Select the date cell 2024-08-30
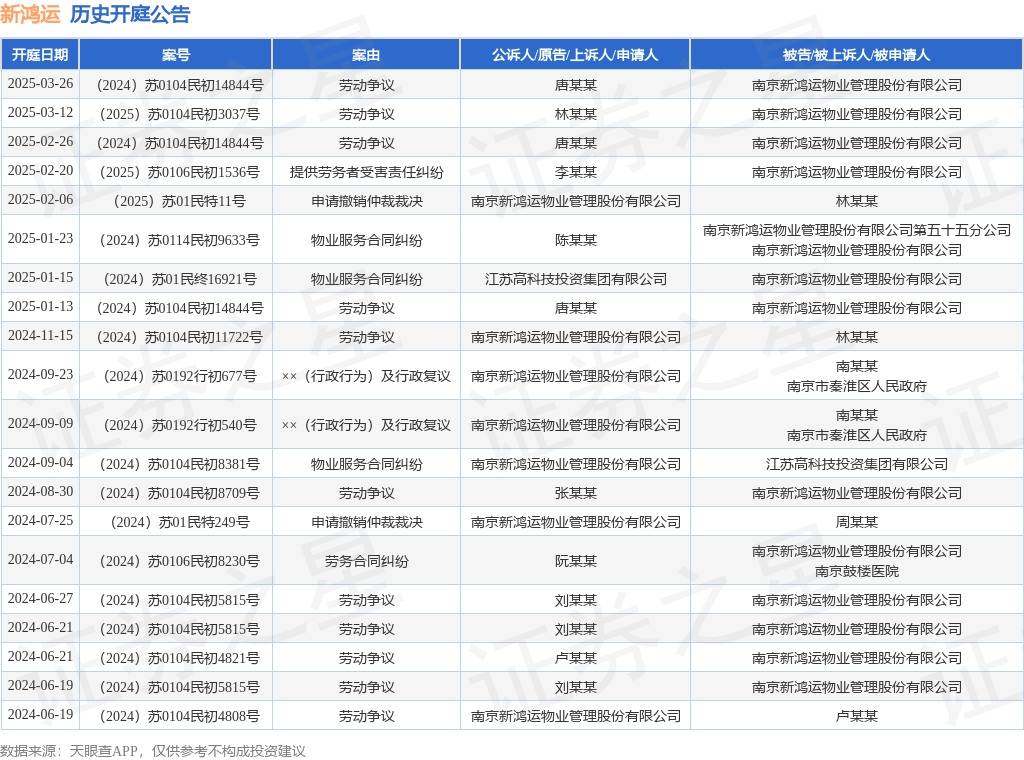Screen dimensions: 1024x760 [x=40, y=491]
